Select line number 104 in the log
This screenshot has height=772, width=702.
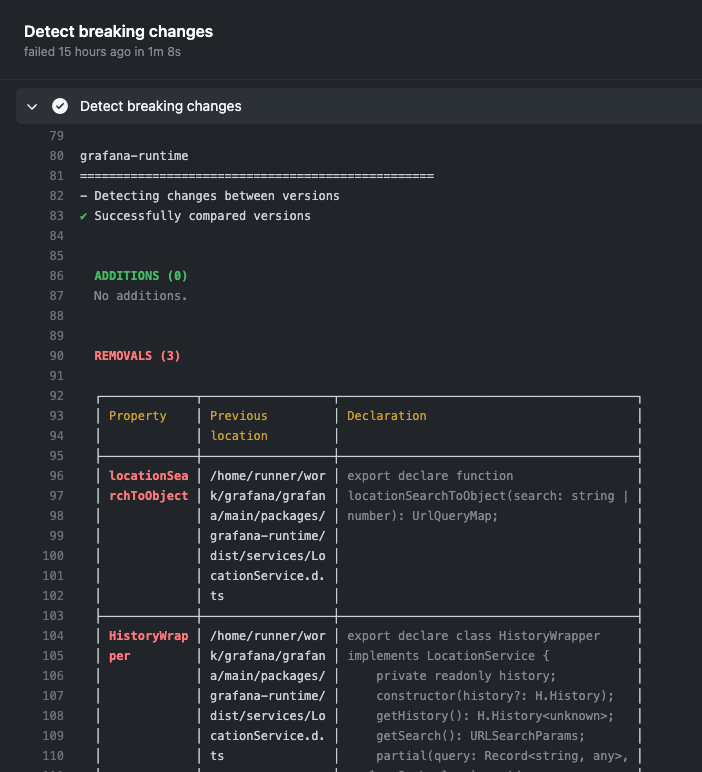pos(53,636)
